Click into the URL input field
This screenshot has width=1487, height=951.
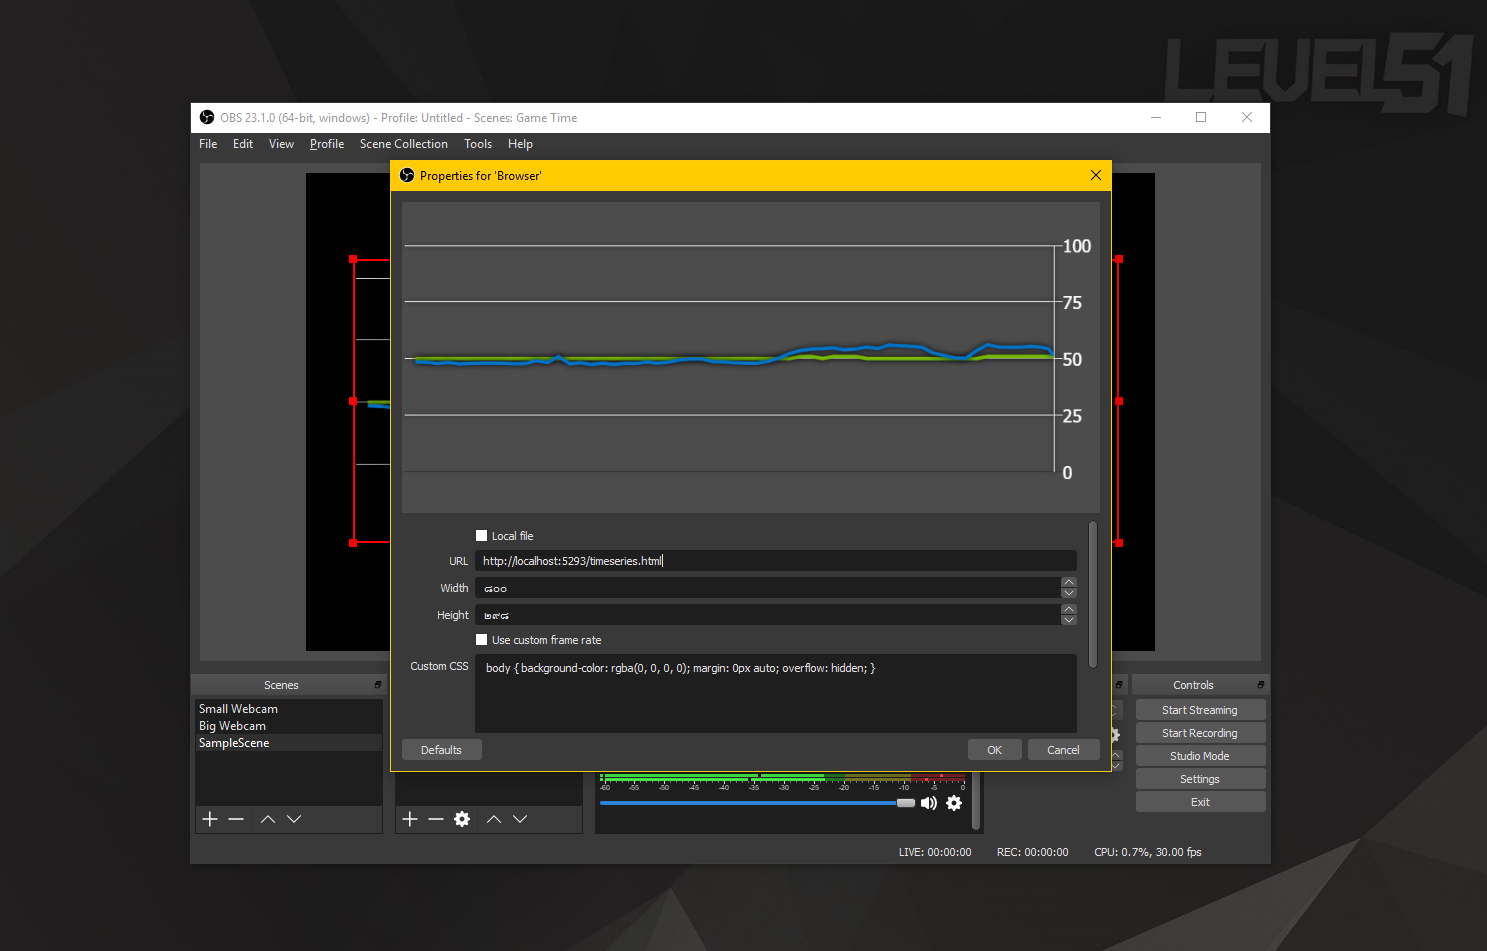[x=775, y=561]
